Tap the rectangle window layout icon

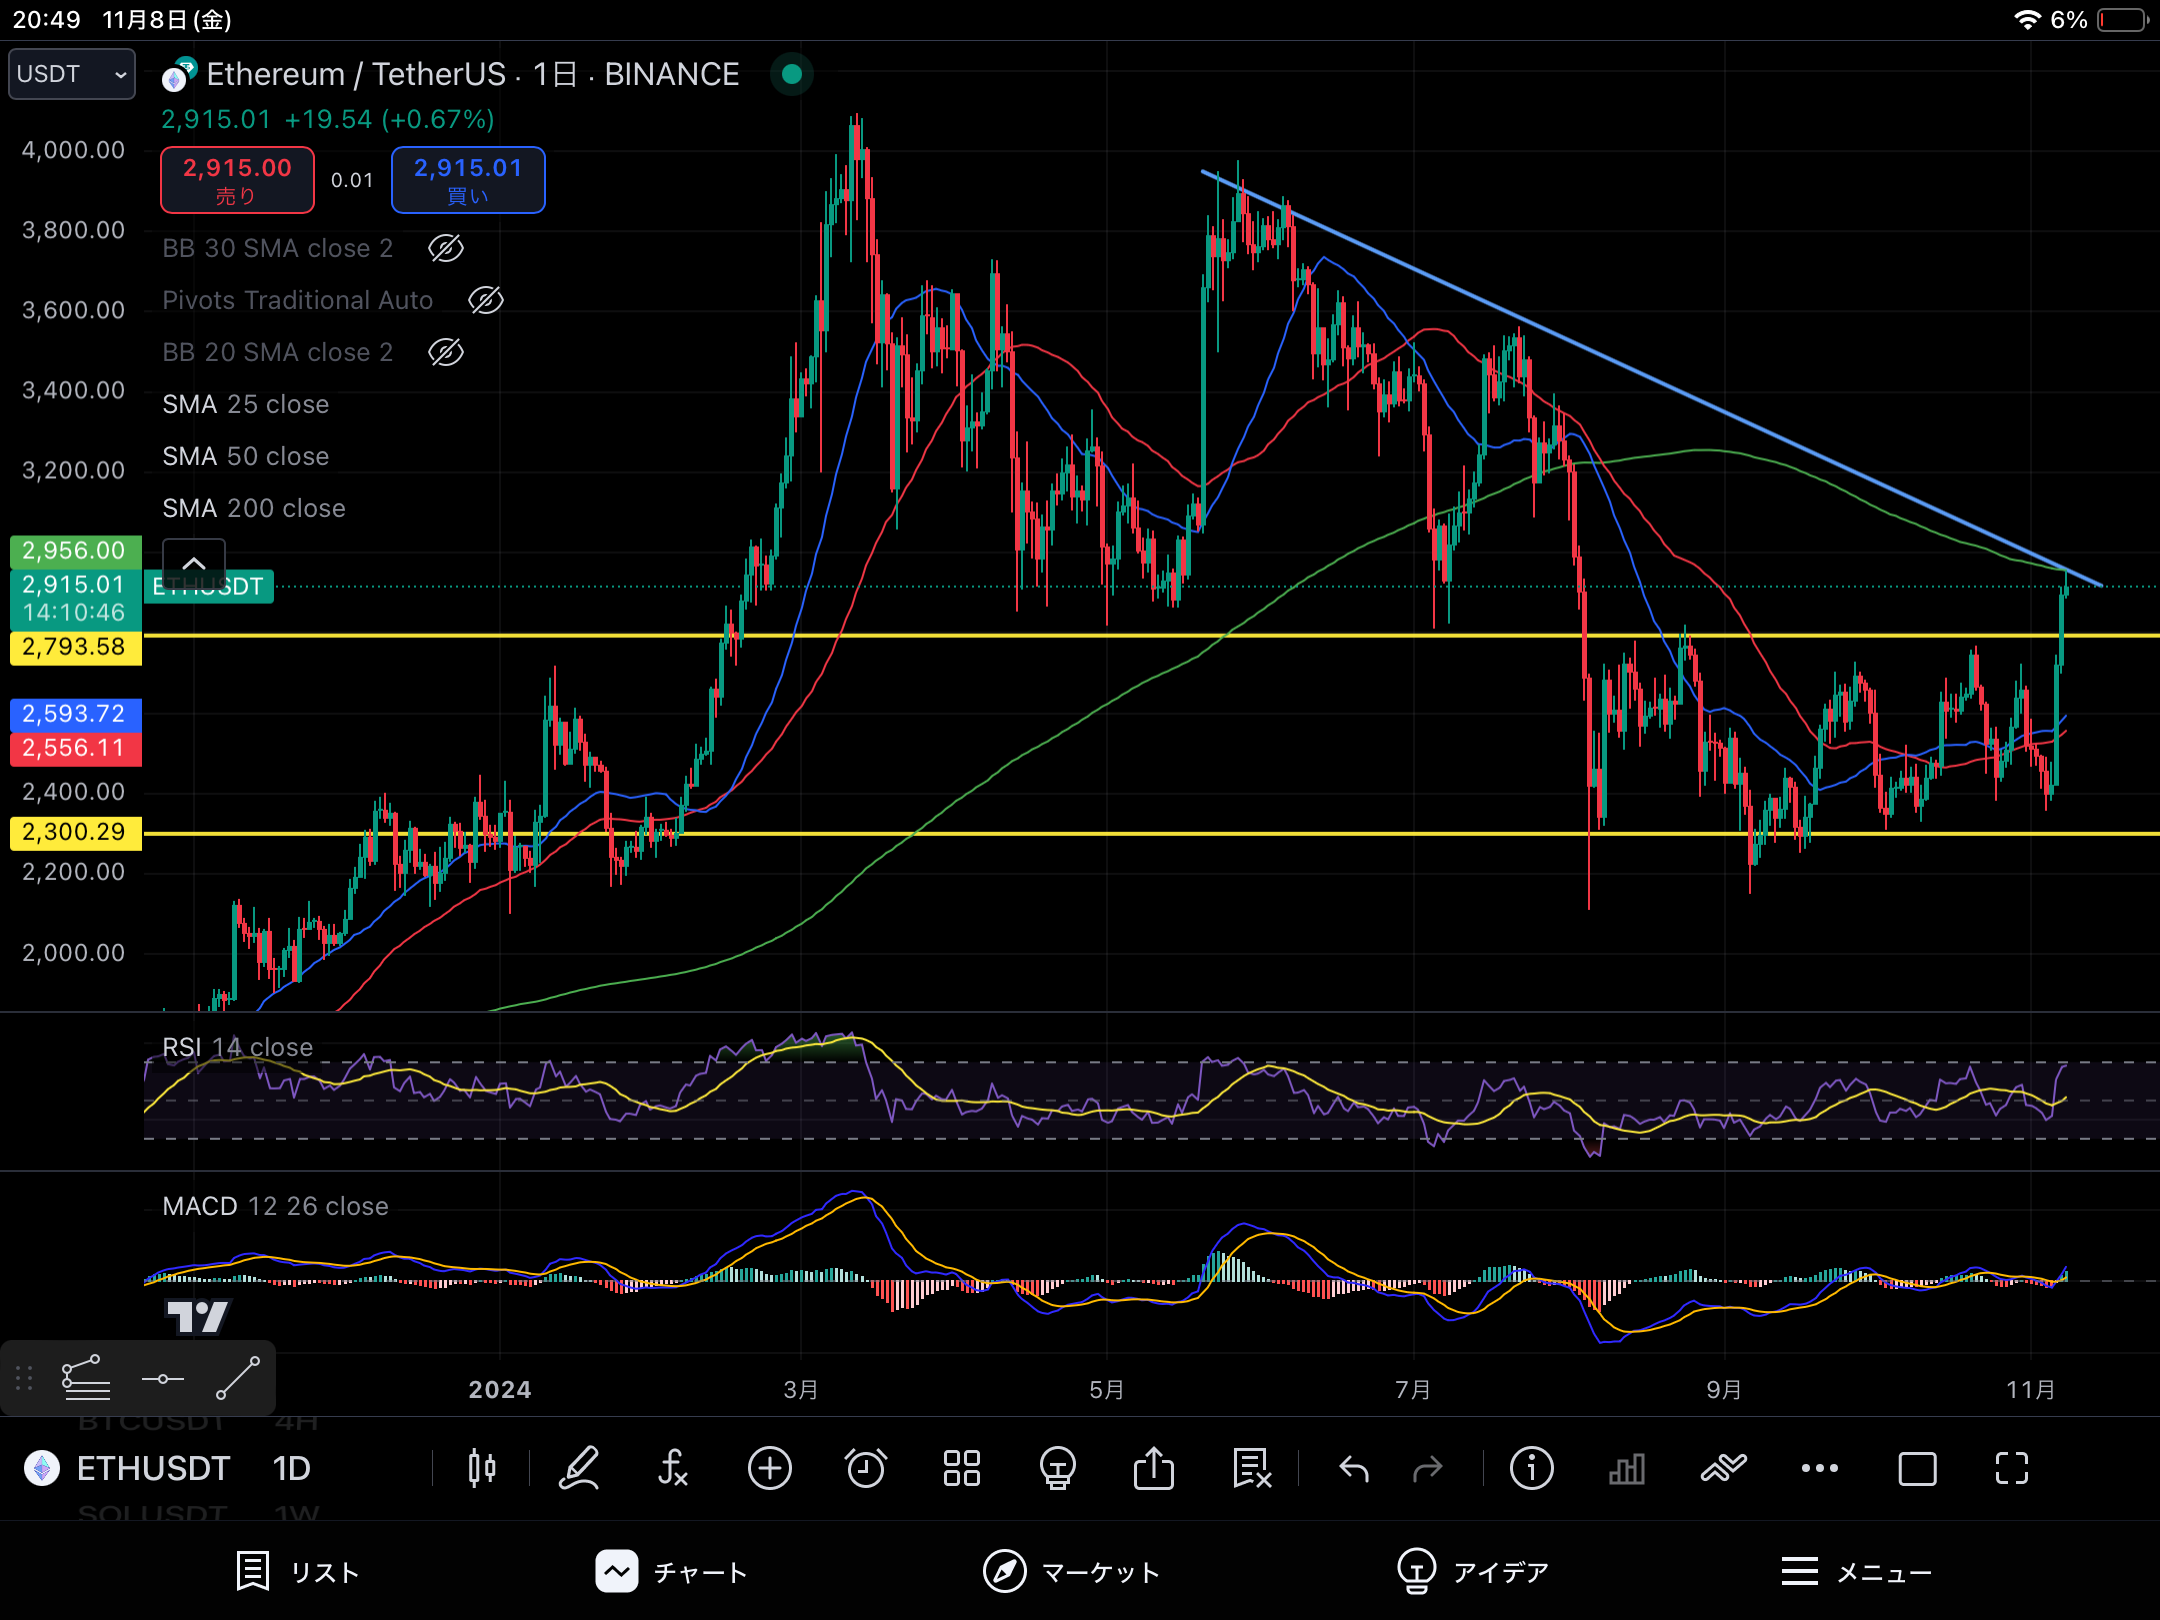(1917, 1468)
